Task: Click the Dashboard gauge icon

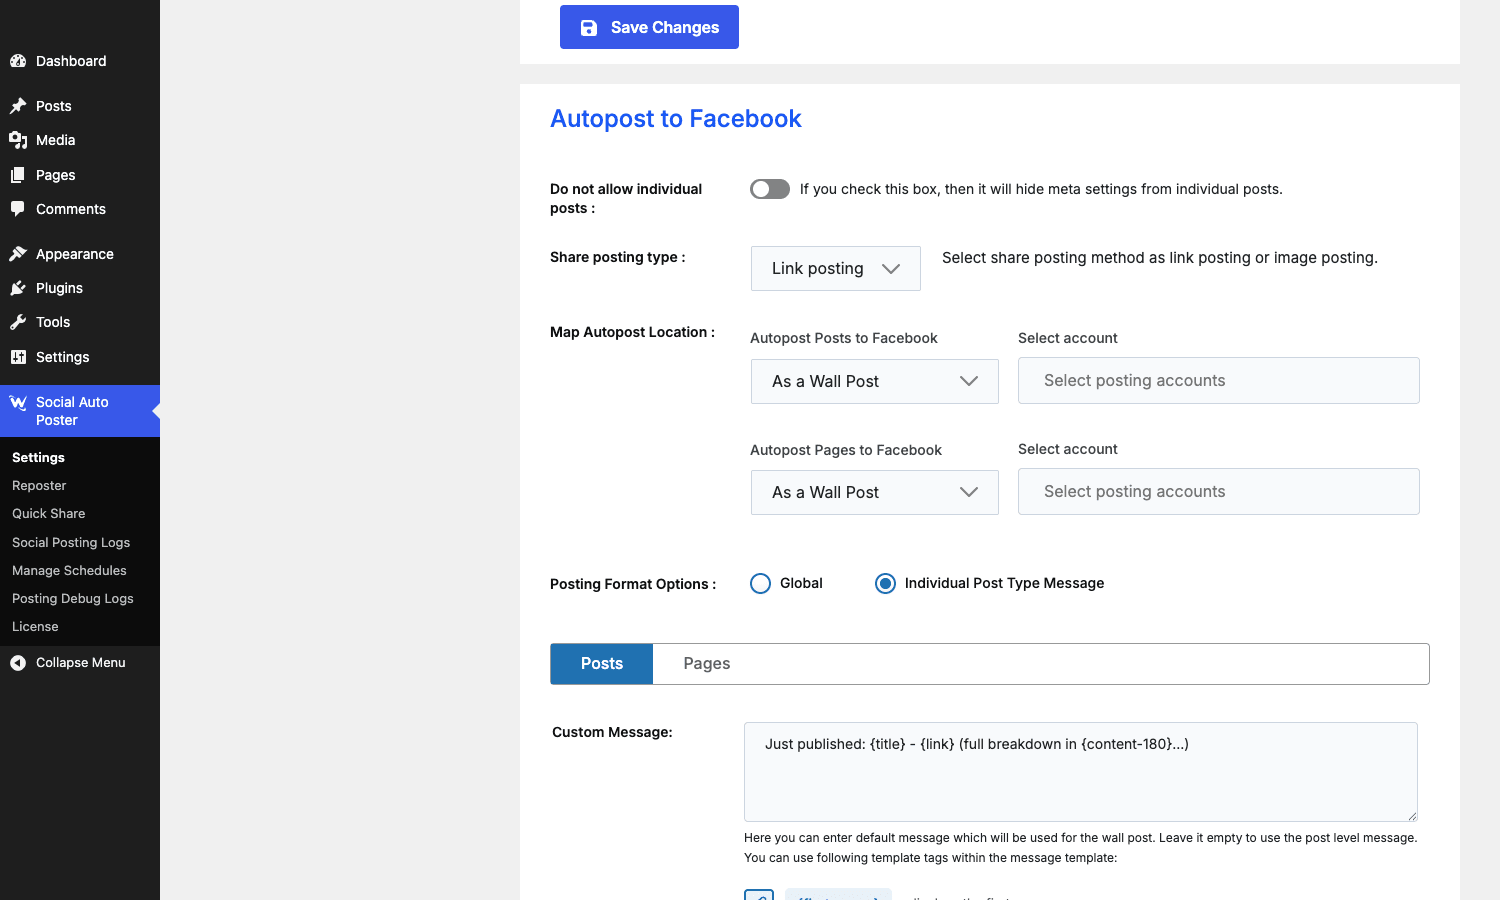Action: click(18, 61)
